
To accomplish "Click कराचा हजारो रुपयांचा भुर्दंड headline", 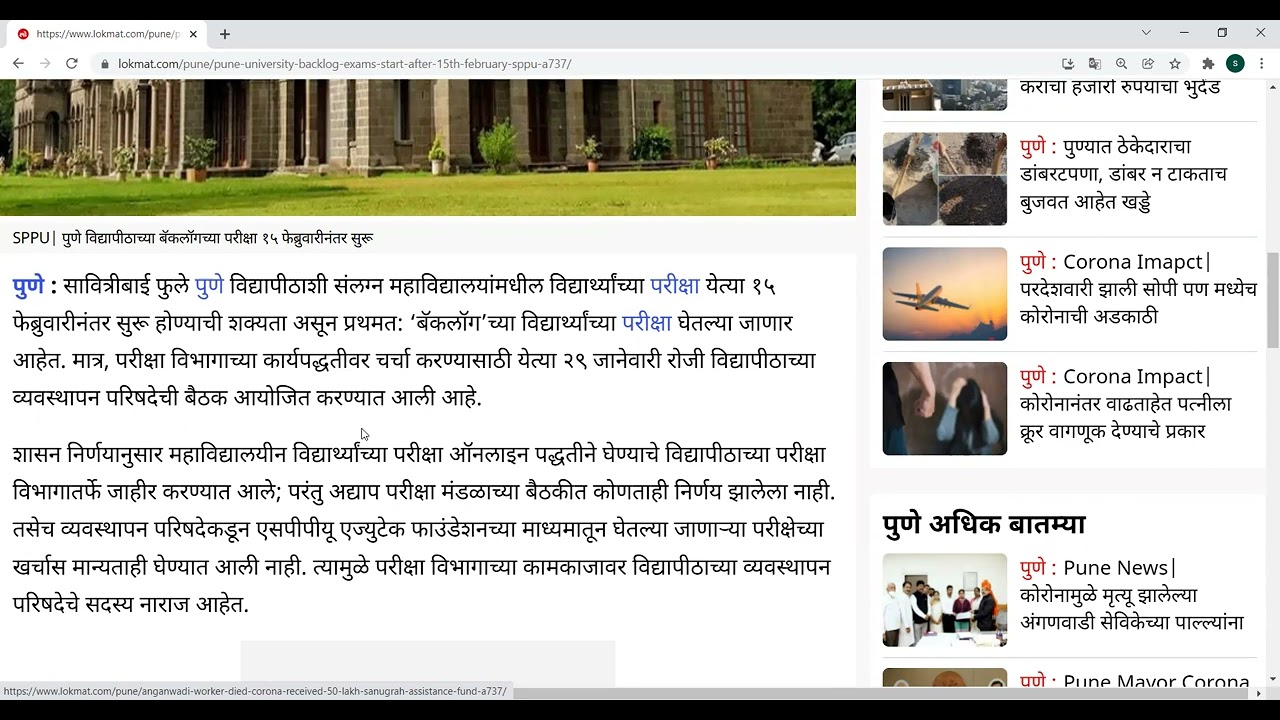I will [x=1120, y=87].
